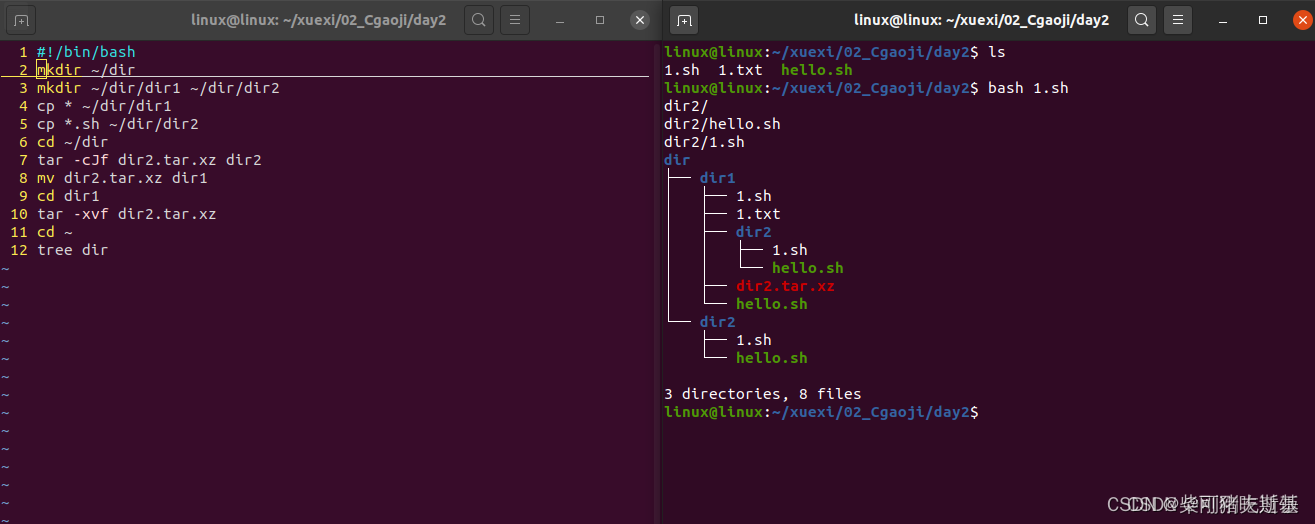
Task: Click '3 directories, 8 files' summary line
Action: pos(762,394)
